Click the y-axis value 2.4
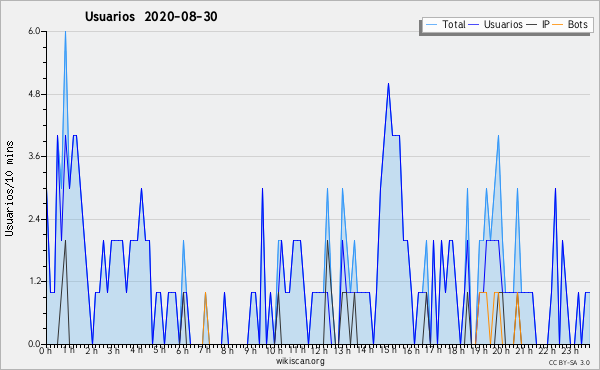The image size is (600, 370). click(34, 219)
